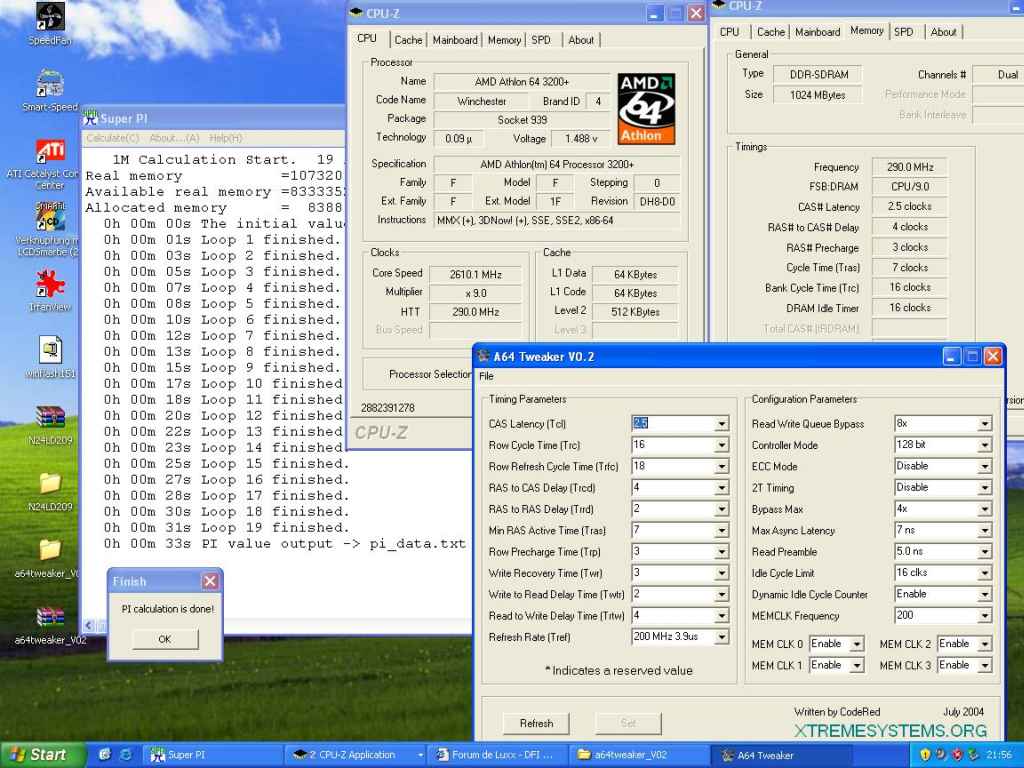Image resolution: width=1024 pixels, height=768 pixels.
Task: Open the Mainboard tab in front CPU-Z
Action: click(x=455, y=40)
